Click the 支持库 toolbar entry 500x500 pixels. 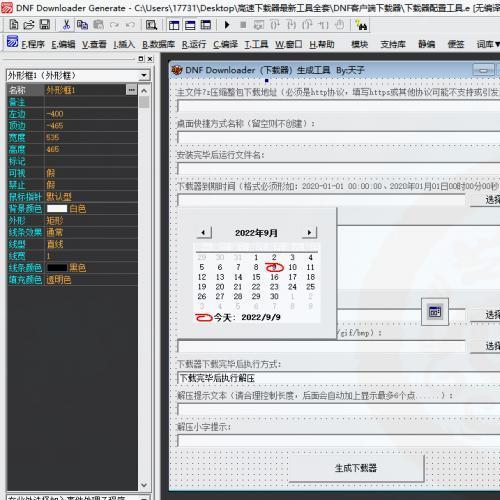[x=393, y=44]
